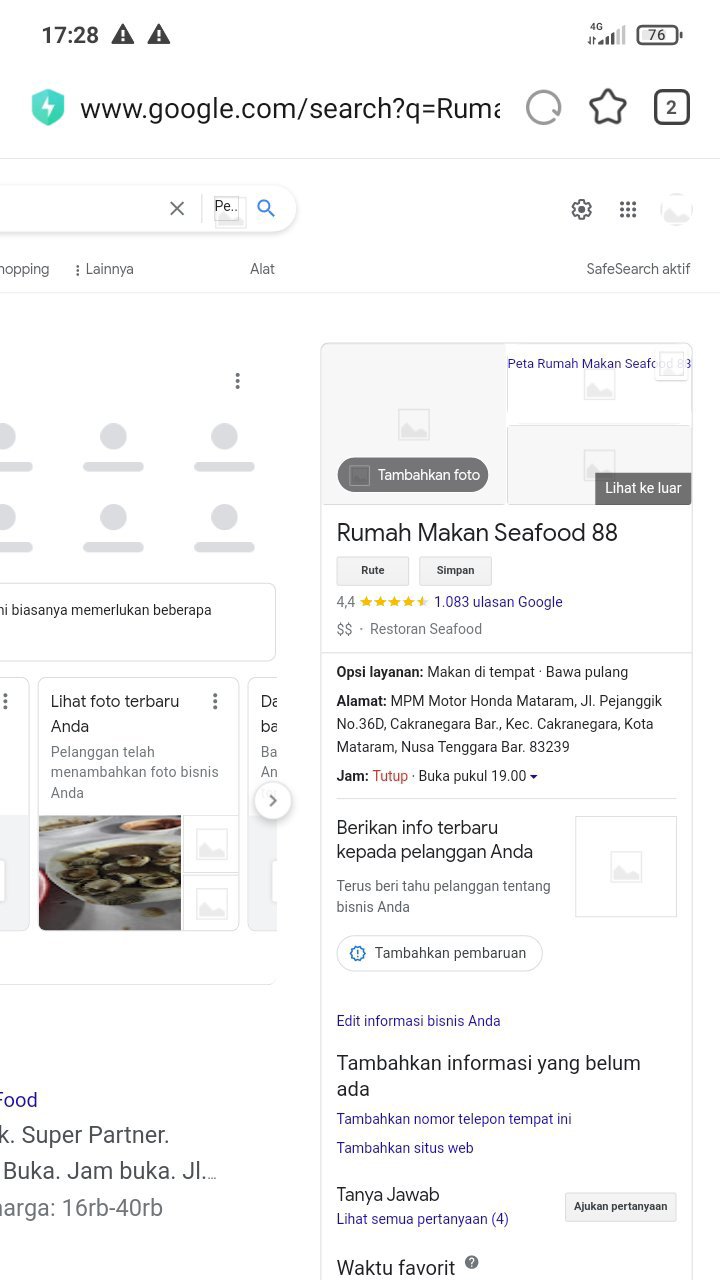Image resolution: width=720 pixels, height=1280 pixels.
Task: Expand opening hours dropdown next to Buka pukul 19.00
Action: point(534,777)
